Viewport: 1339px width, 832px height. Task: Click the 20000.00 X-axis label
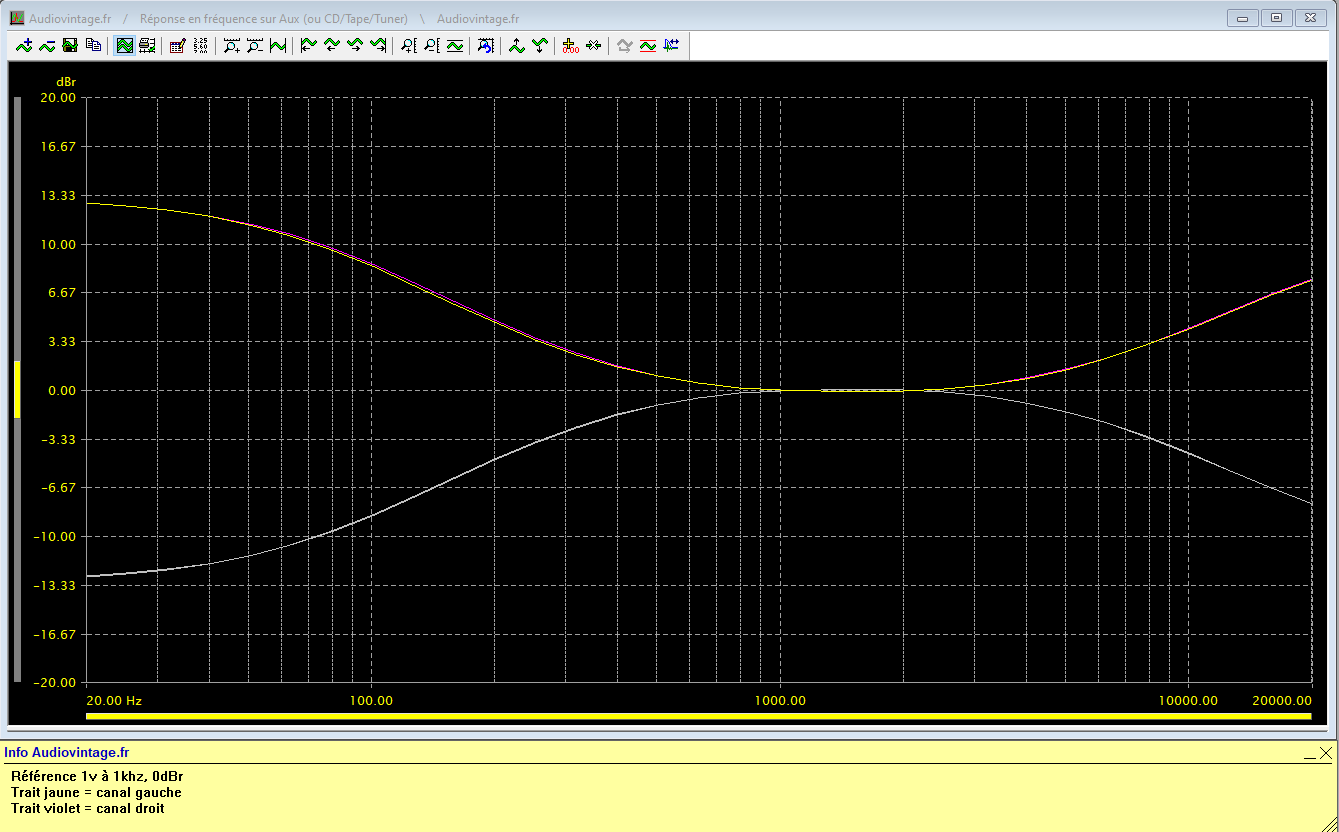click(x=1281, y=701)
